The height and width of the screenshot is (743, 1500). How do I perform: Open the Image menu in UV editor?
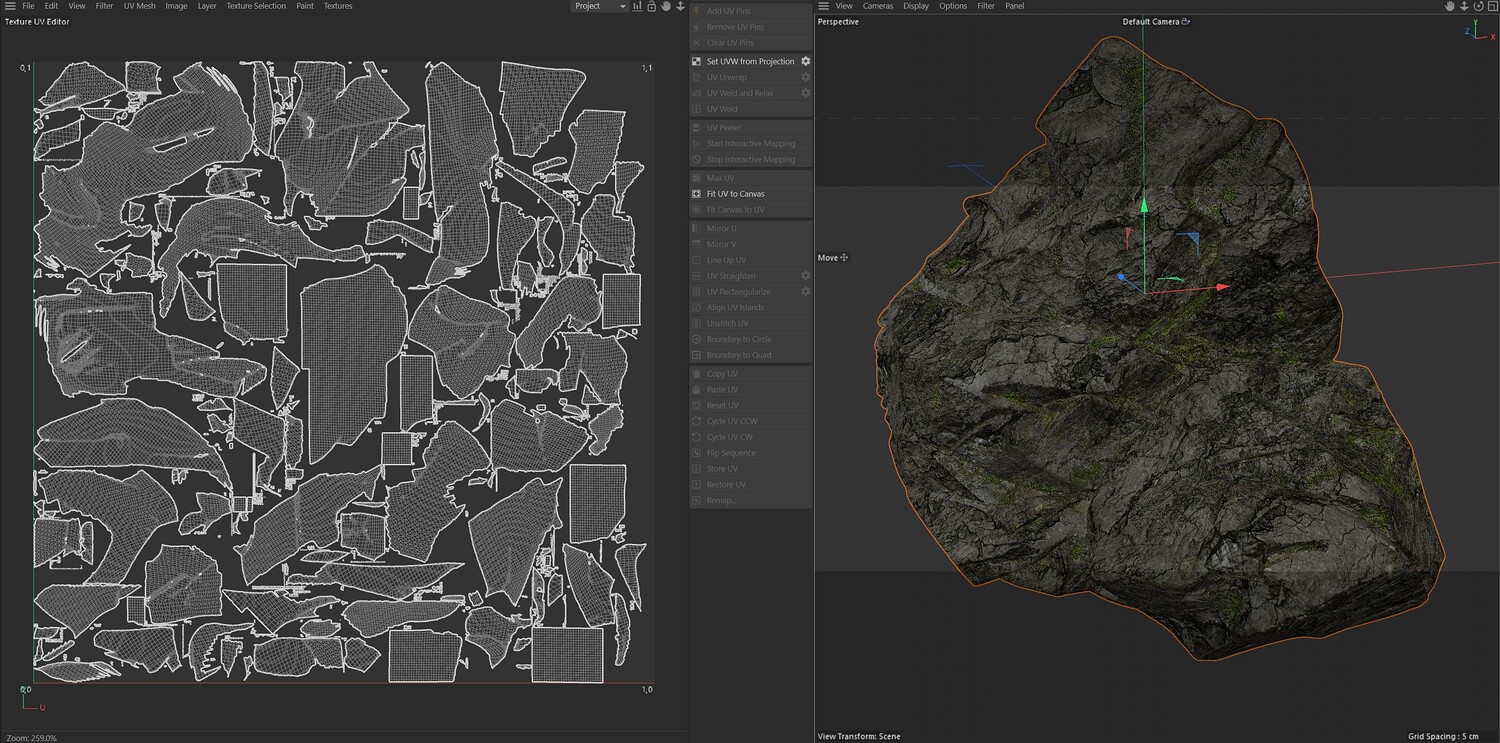tap(176, 6)
